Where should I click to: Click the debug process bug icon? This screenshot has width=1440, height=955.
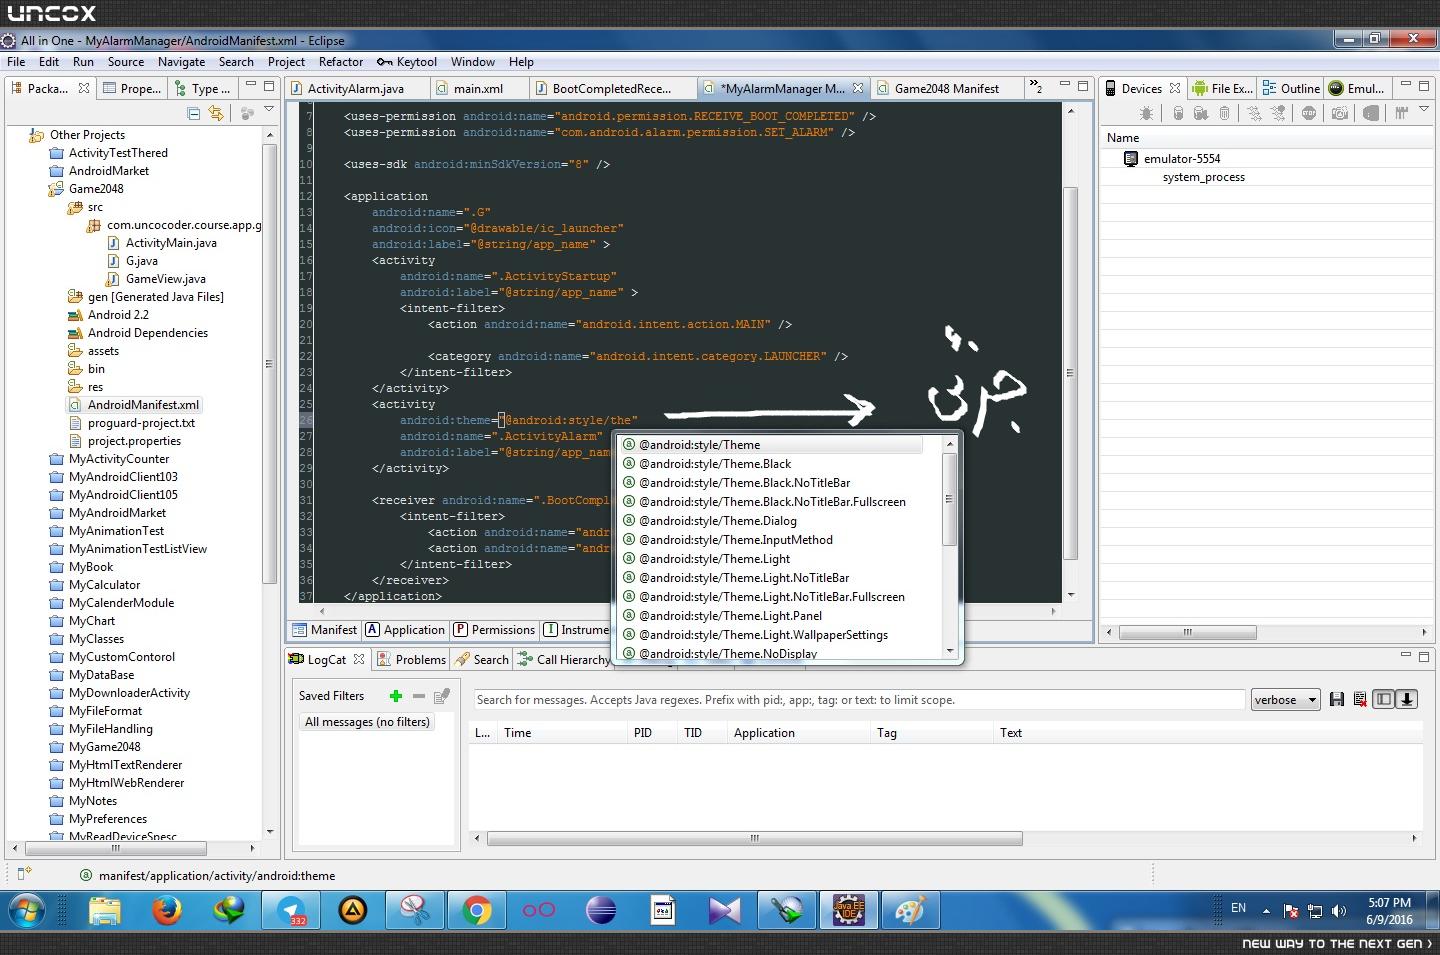click(1146, 113)
